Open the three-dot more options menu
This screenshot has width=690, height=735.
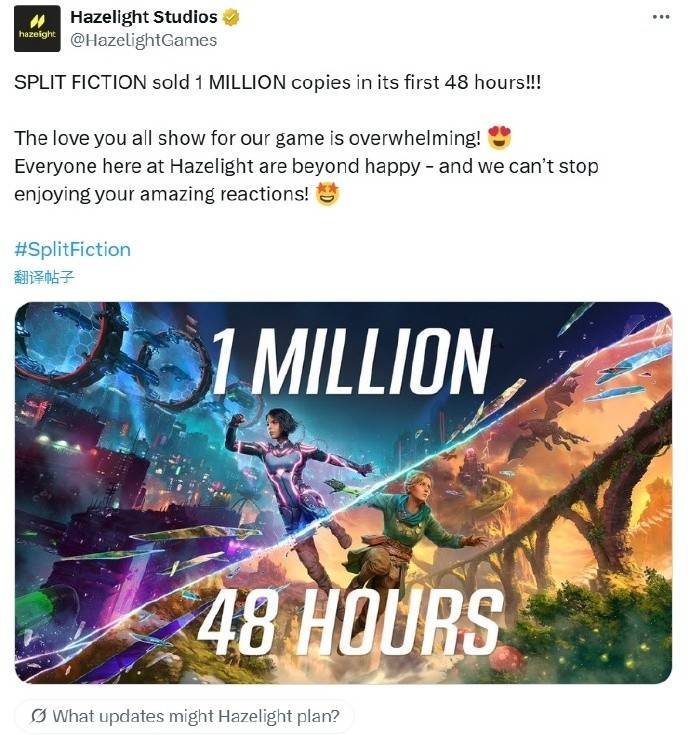coord(660,17)
